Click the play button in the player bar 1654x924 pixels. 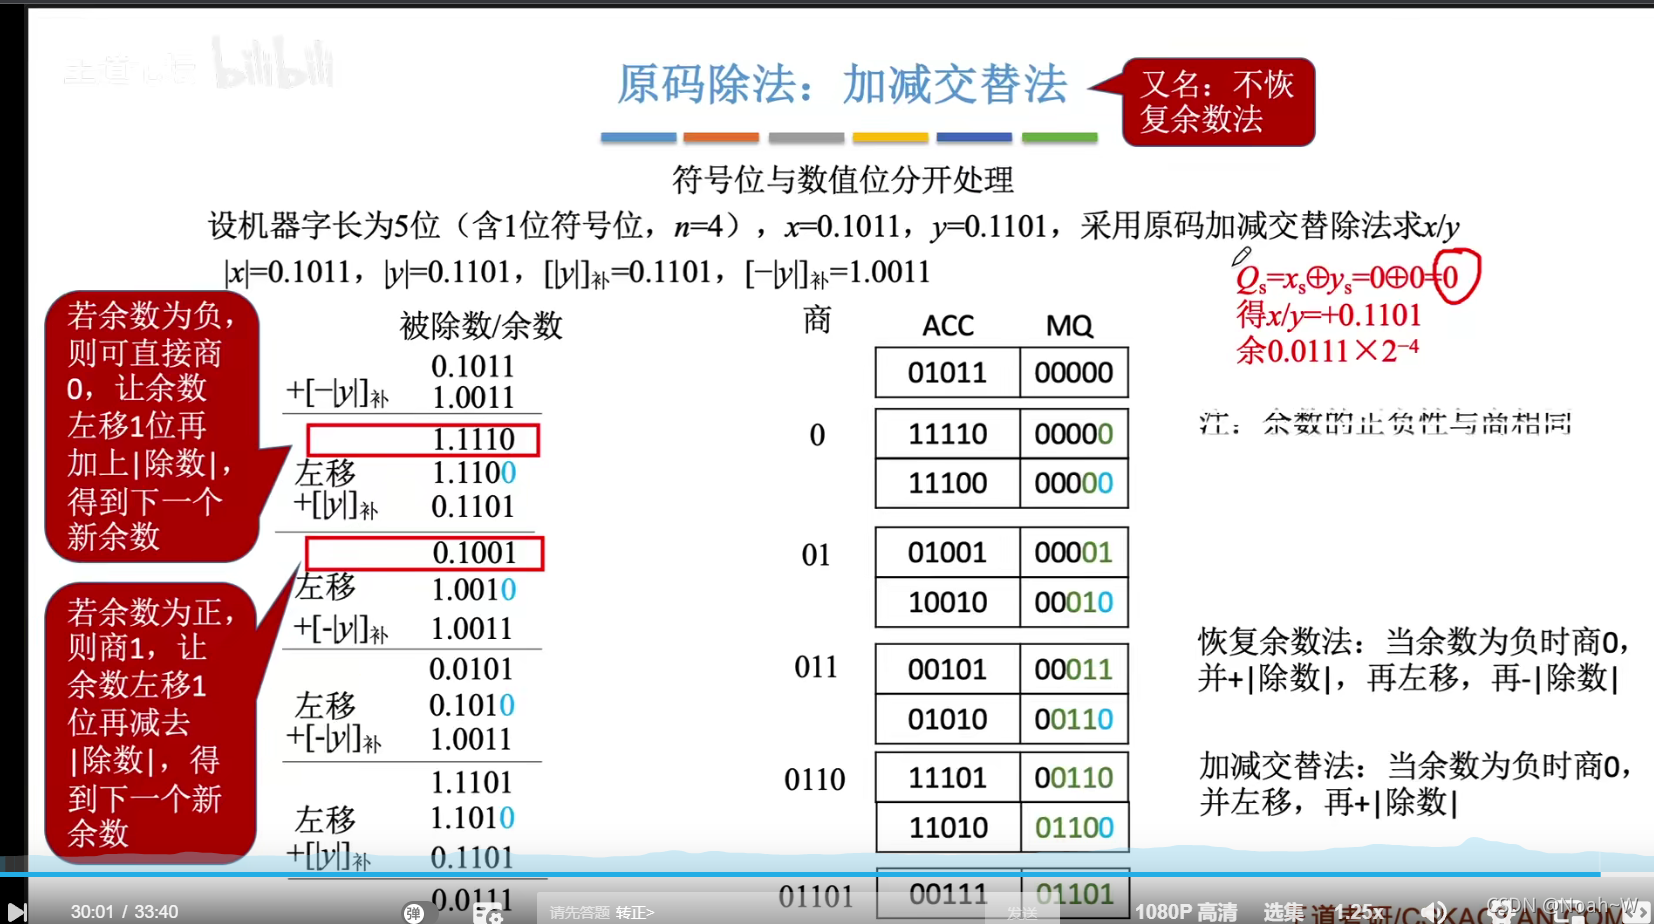point(16,912)
